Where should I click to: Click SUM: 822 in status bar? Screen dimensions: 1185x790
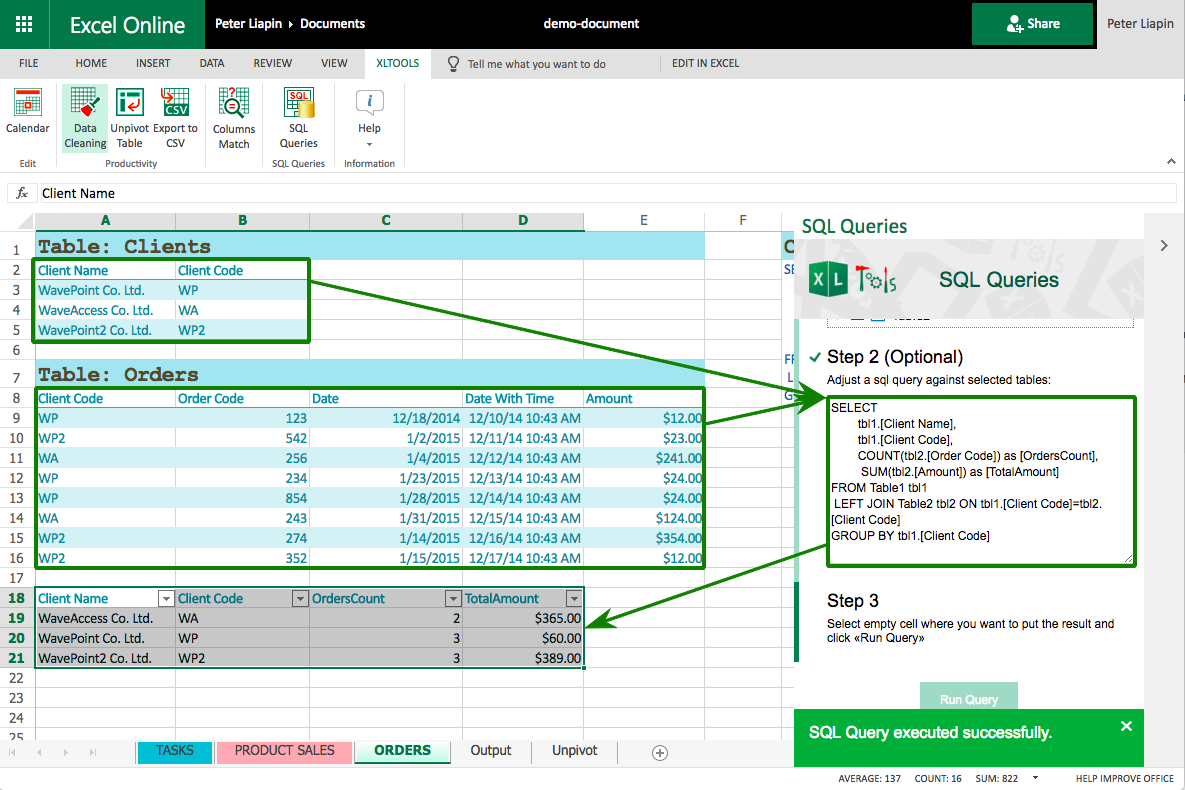997,778
